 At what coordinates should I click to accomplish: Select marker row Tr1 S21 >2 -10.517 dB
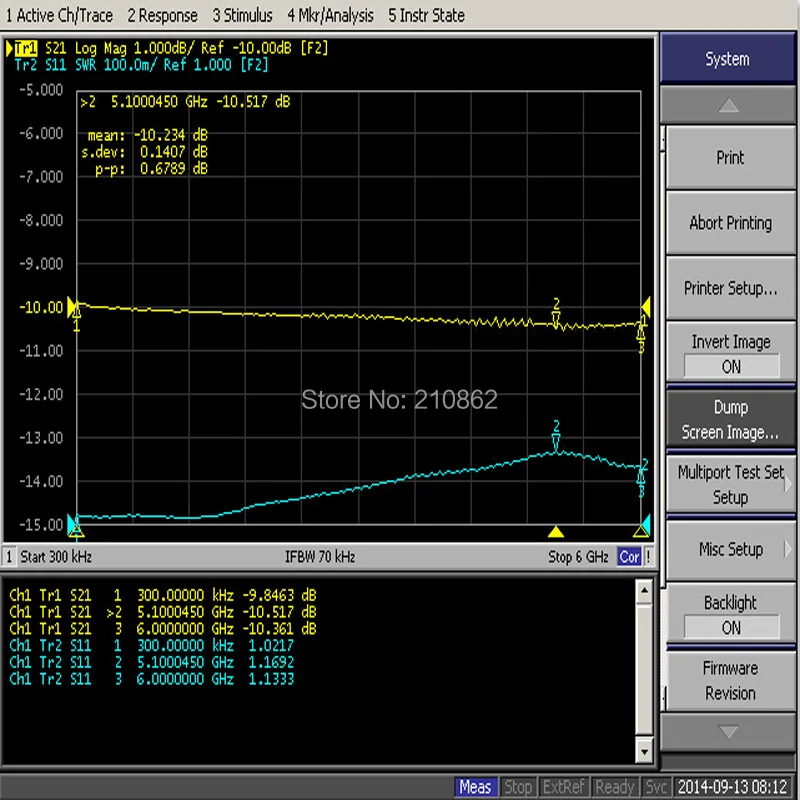point(163,612)
